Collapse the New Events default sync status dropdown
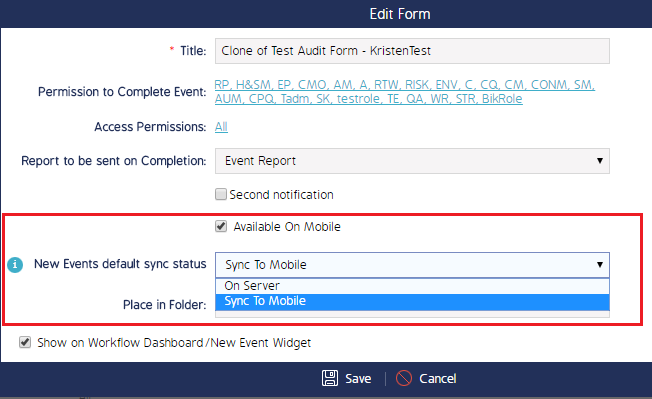The height and width of the screenshot is (399, 652). pos(412,265)
